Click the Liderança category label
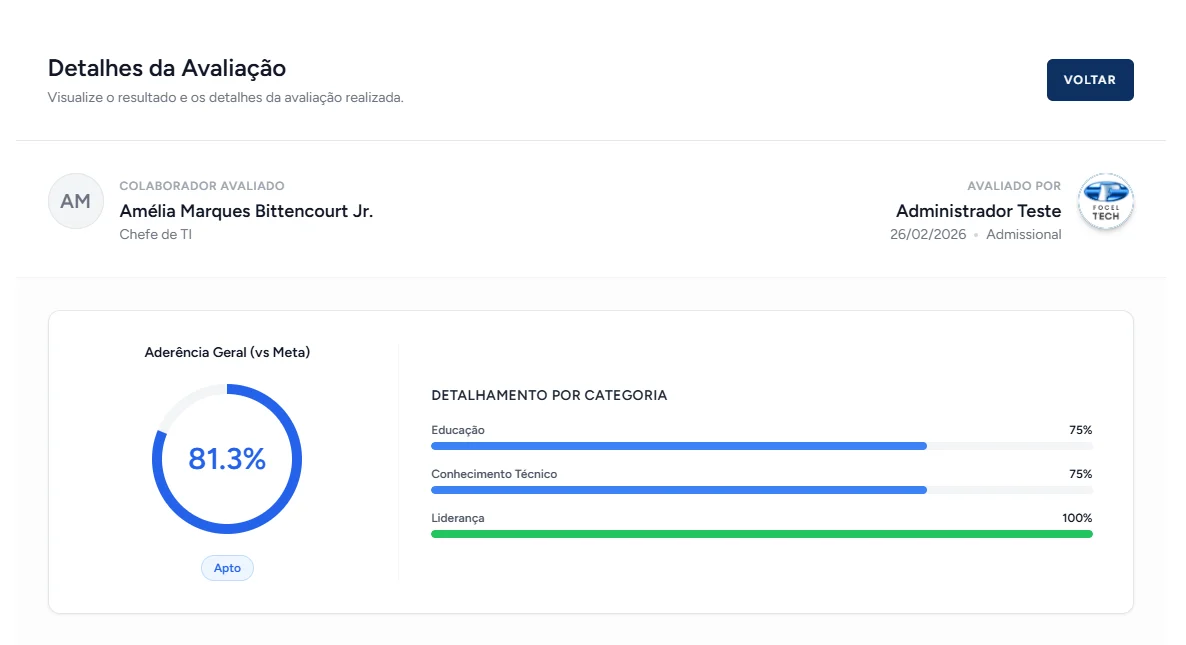Image resolution: width=1186 pixels, height=645 pixels. click(458, 518)
